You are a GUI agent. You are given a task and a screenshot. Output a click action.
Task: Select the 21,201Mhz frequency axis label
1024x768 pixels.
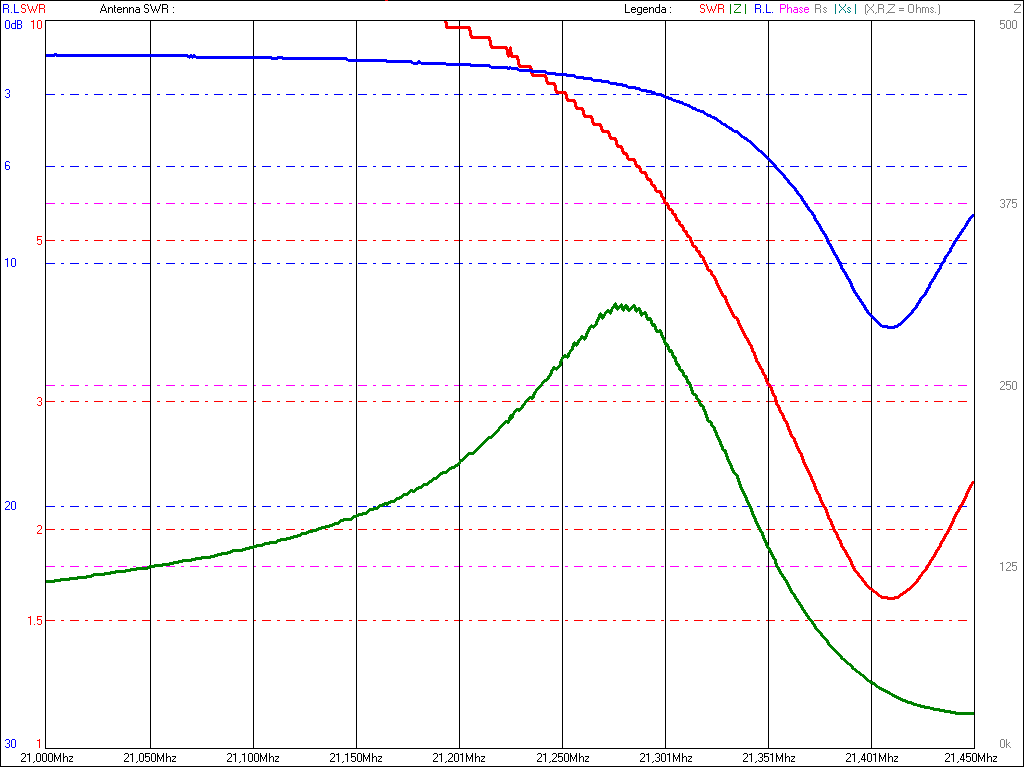459,758
